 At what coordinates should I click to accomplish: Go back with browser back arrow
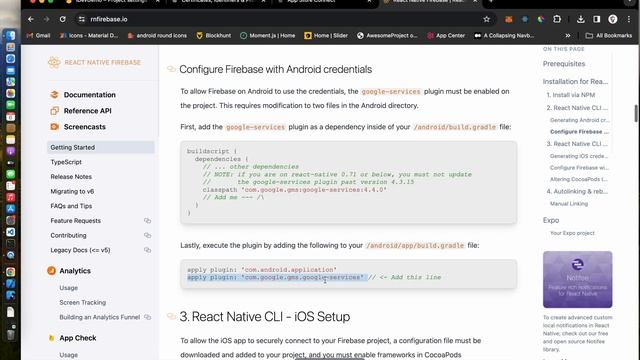(x=31, y=19)
